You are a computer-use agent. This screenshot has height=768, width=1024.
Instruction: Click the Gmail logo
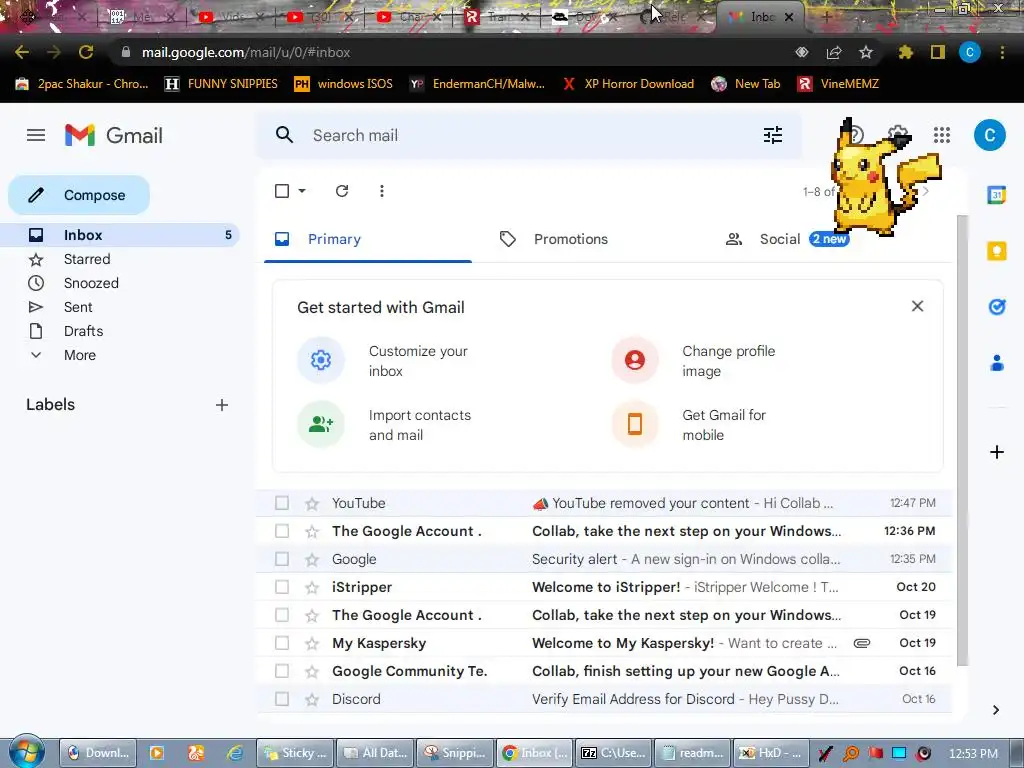[114, 135]
